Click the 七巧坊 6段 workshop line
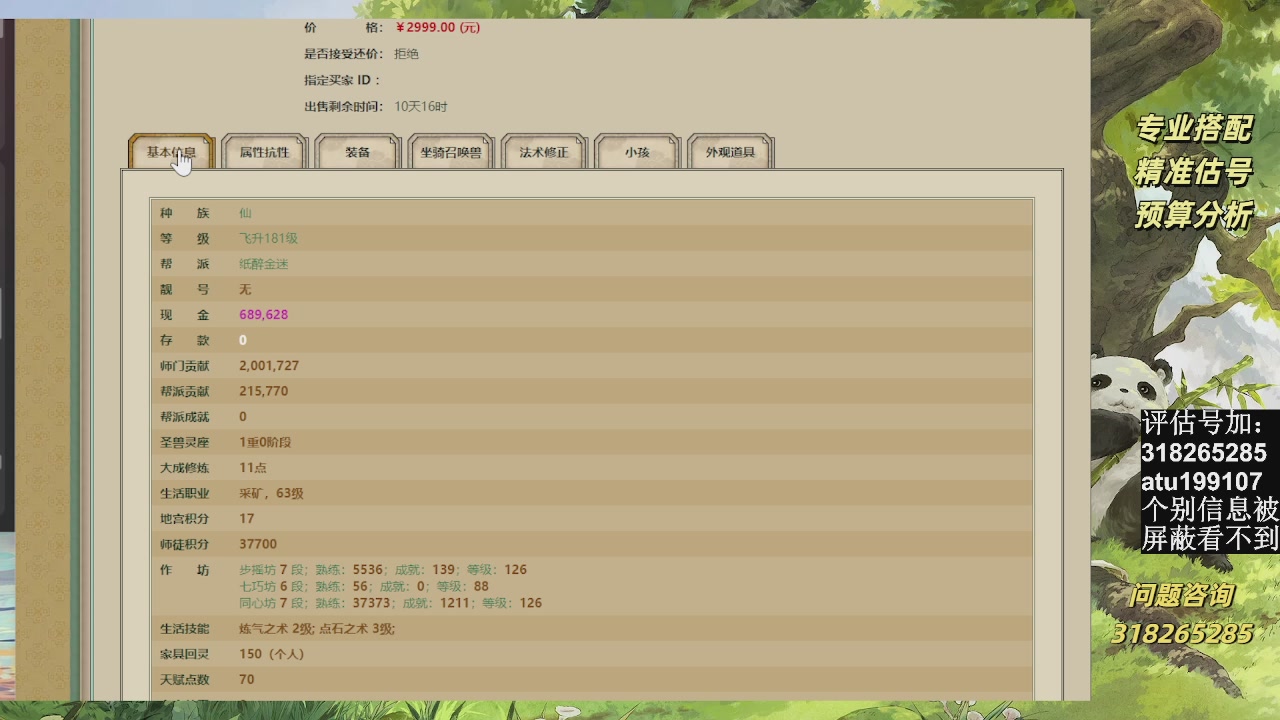The width and height of the screenshot is (1280, 720). click(x=364, y=587)
